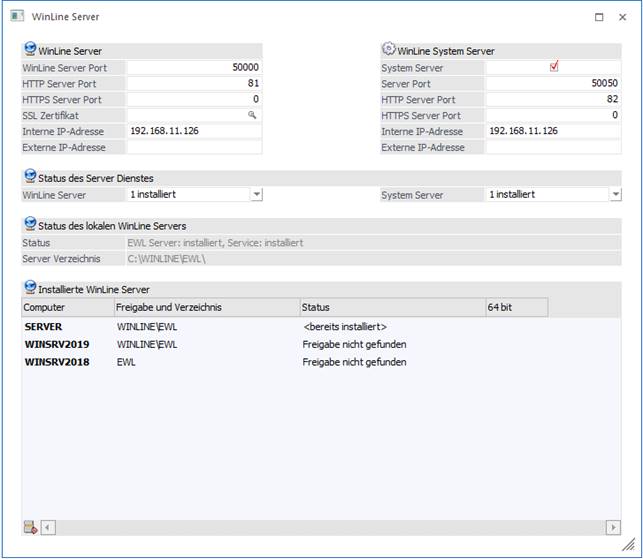Select the WINSRV2018 server row
The width and height of the screenshot is (643, 559).
coord(57,362)
